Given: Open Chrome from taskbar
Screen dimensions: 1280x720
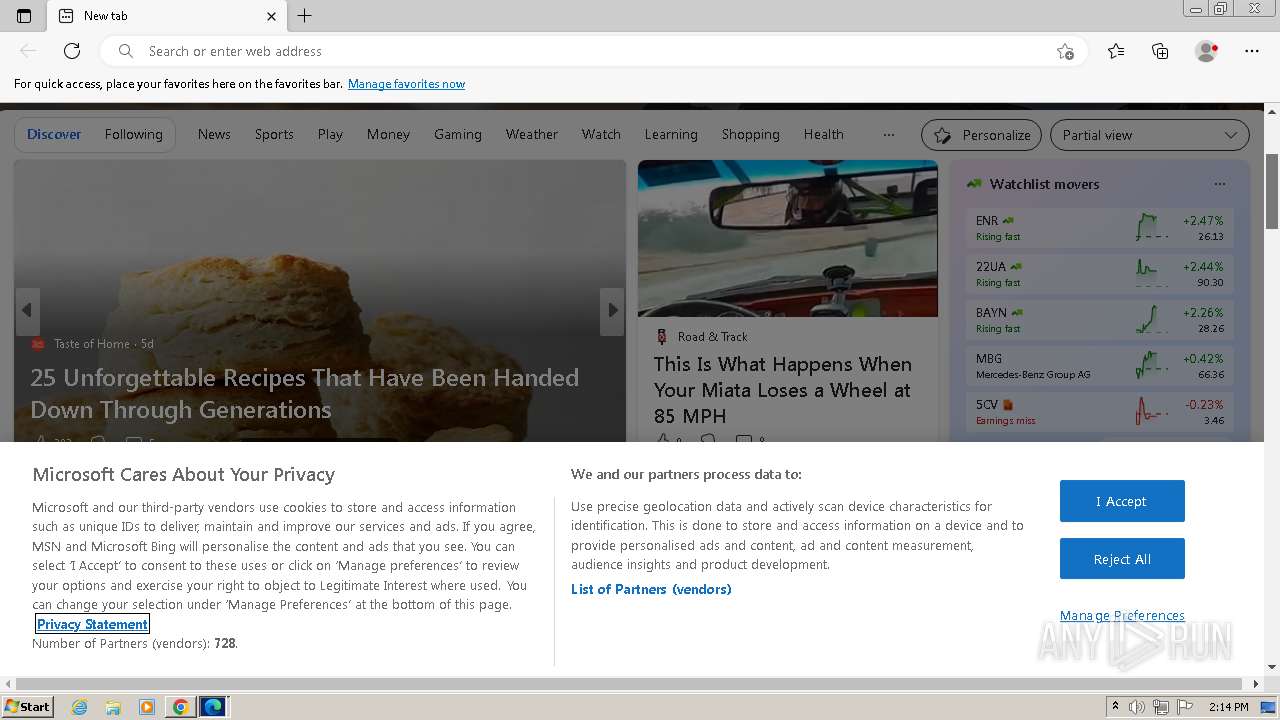Looking at the screenshot, I should [180, 707].
